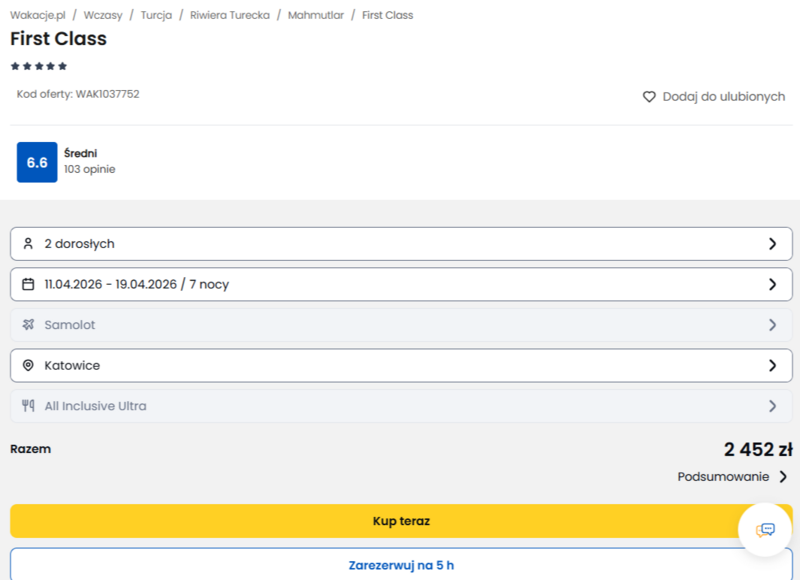
Task: Click the calendar icon in date field
Action: (x=28, y=285)
